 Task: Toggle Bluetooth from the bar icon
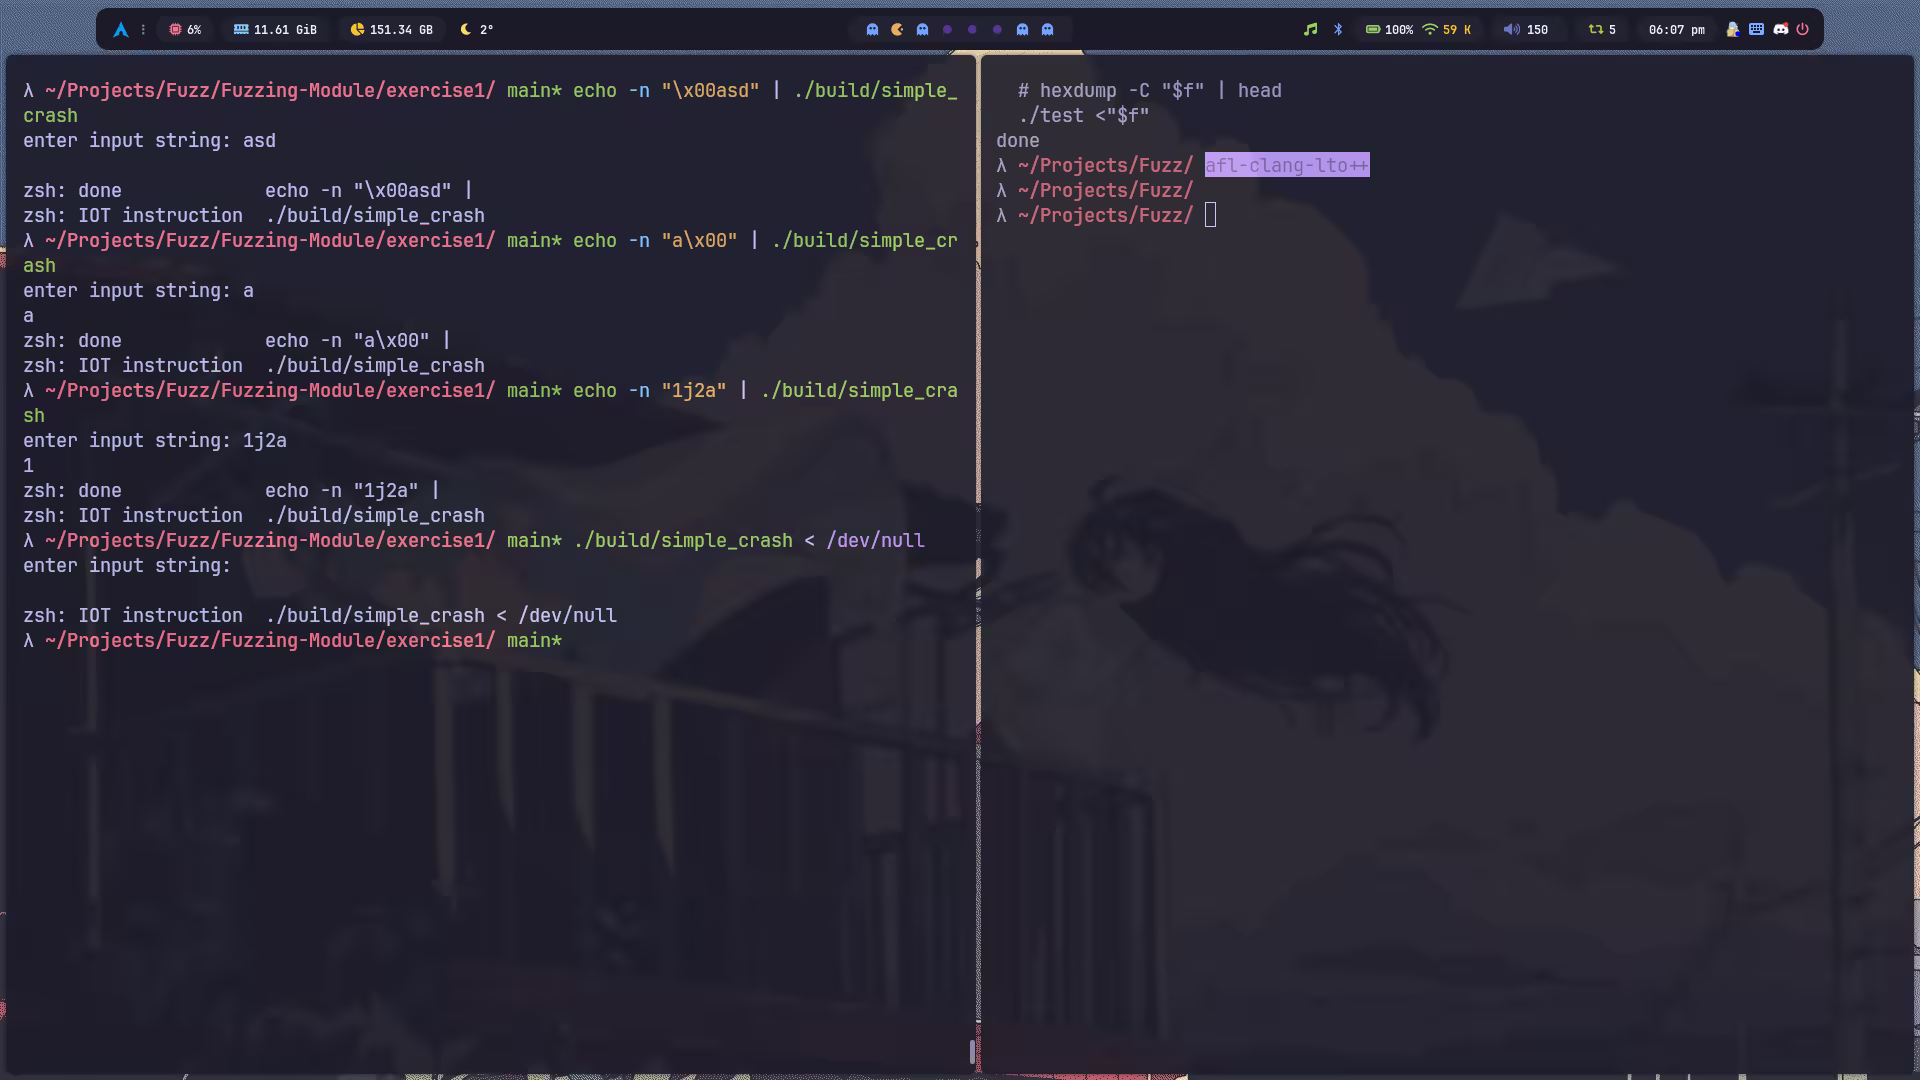point(1338,30)
